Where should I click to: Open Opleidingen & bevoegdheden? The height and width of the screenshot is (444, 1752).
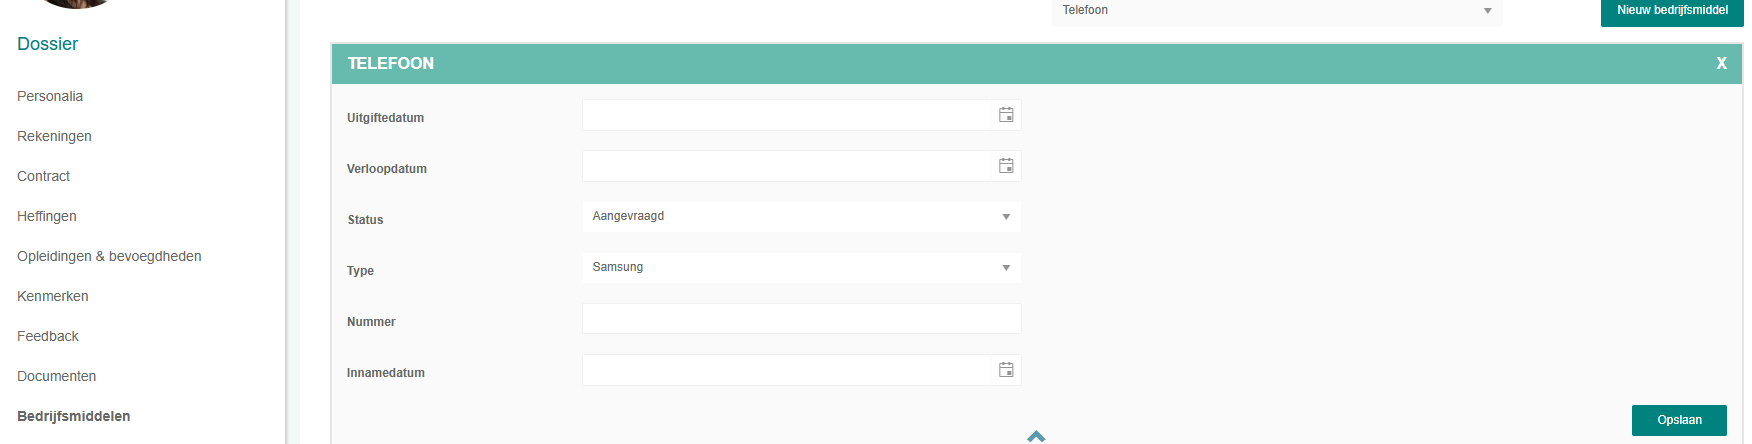(109, 256)
